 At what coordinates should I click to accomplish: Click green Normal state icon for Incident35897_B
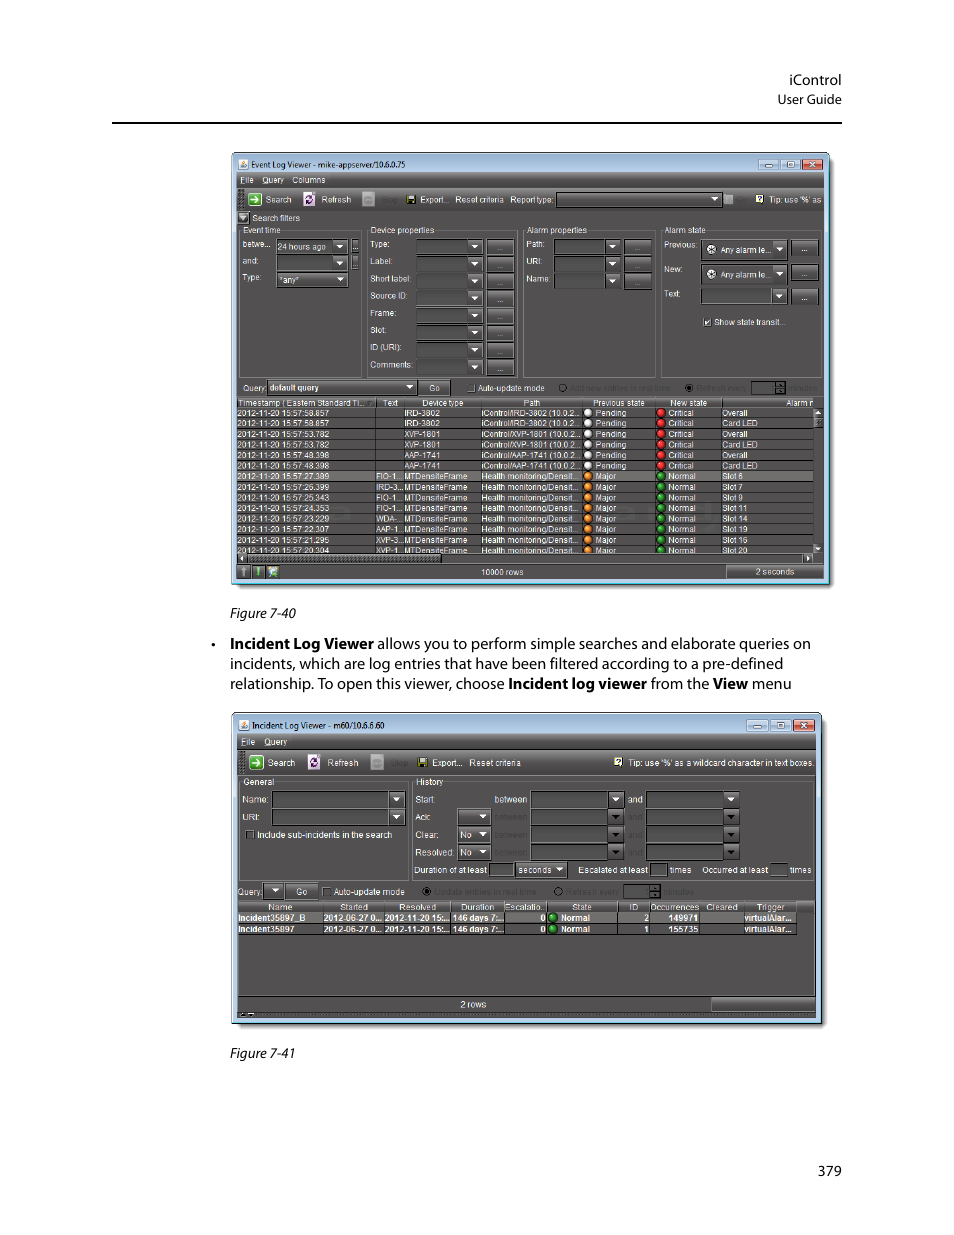(x=553, y=918)
